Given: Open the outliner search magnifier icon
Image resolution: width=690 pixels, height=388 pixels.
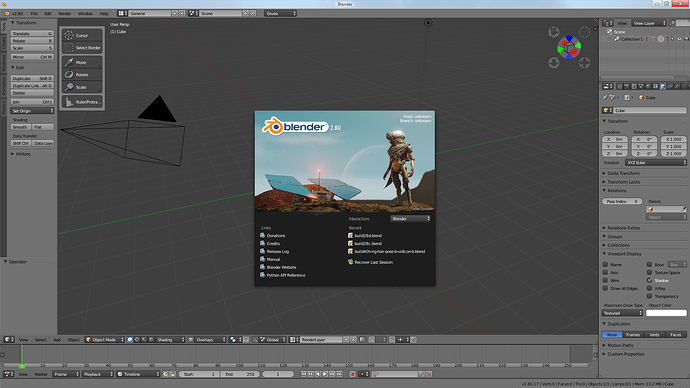Looking at the screenshot, I should [x=672, y=23].
